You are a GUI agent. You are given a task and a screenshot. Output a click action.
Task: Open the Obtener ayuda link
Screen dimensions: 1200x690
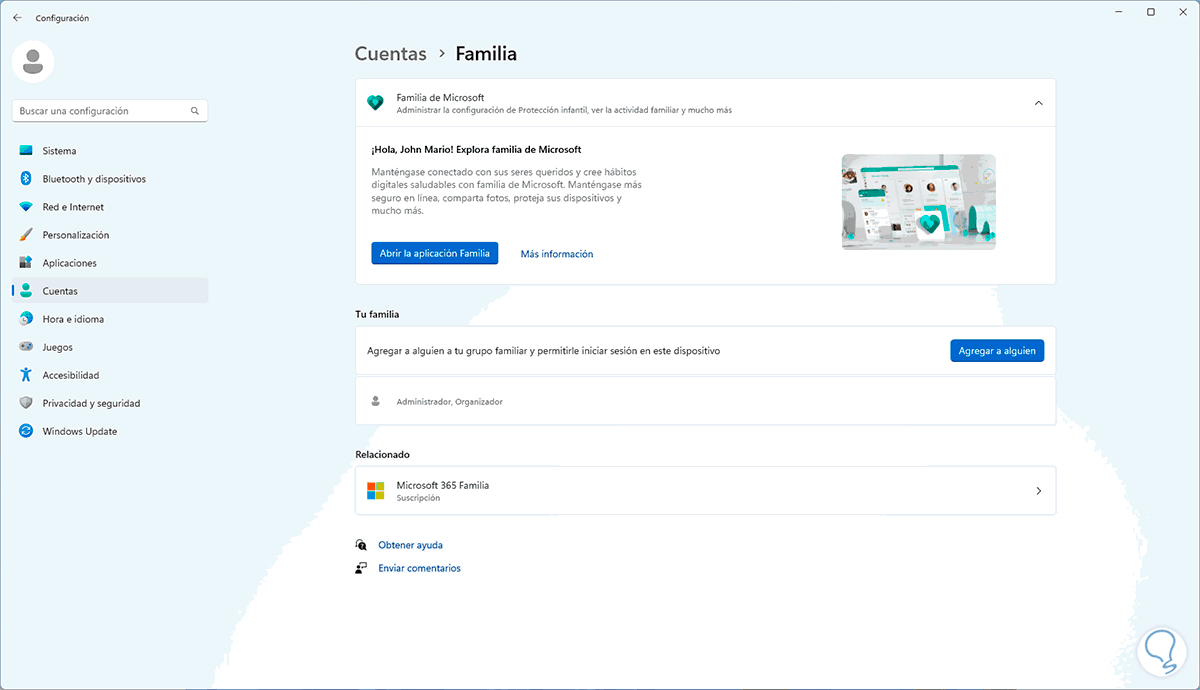pyautogui.click(x=410, y=545)
